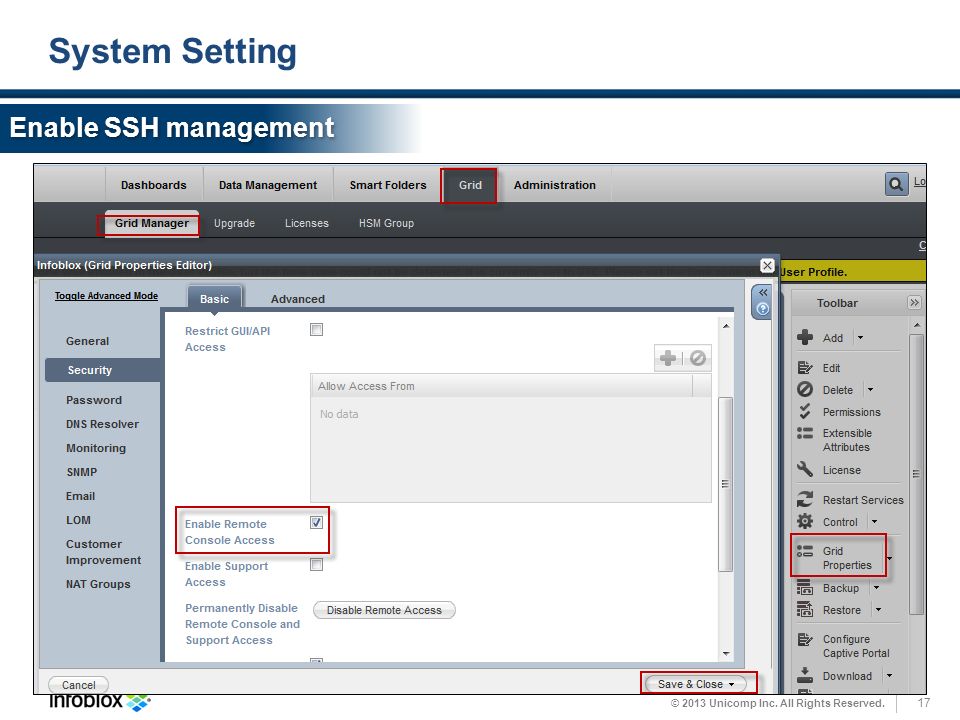The width and height of the screenshot is (960, 720).
Task: Click the Extensible Attributes icon
Action: click(805, 433)
